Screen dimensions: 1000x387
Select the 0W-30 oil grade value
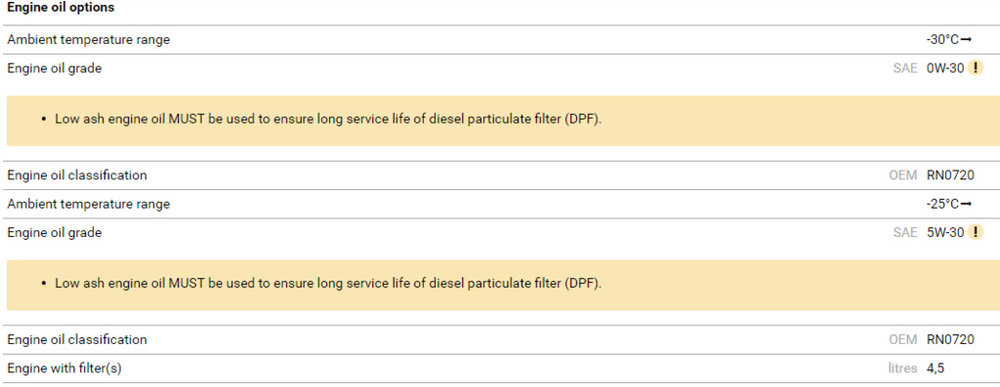point(945,69)
